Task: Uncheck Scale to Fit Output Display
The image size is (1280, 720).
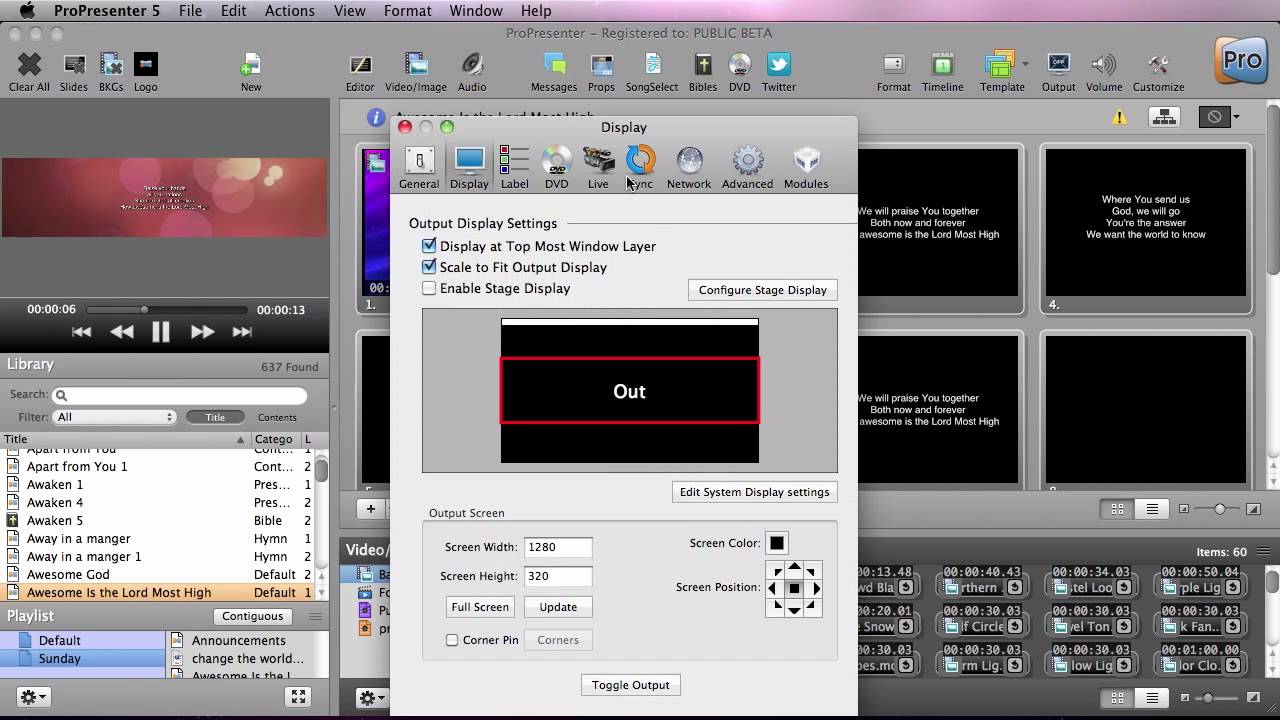Action: [429, 267]
